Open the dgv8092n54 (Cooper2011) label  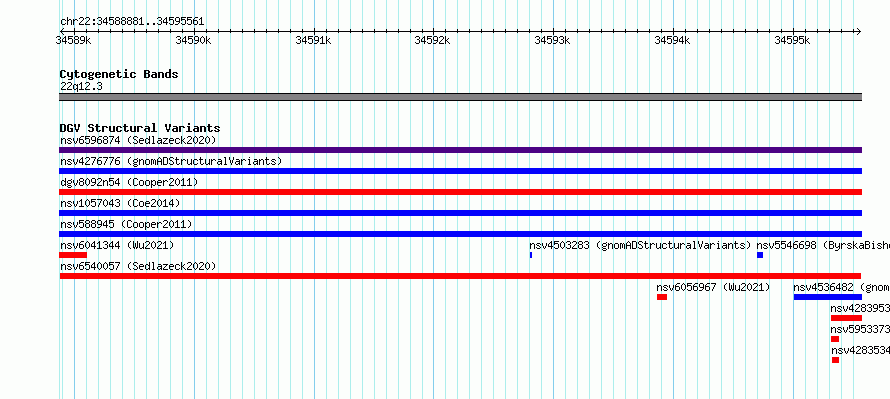tap(129, 182)
